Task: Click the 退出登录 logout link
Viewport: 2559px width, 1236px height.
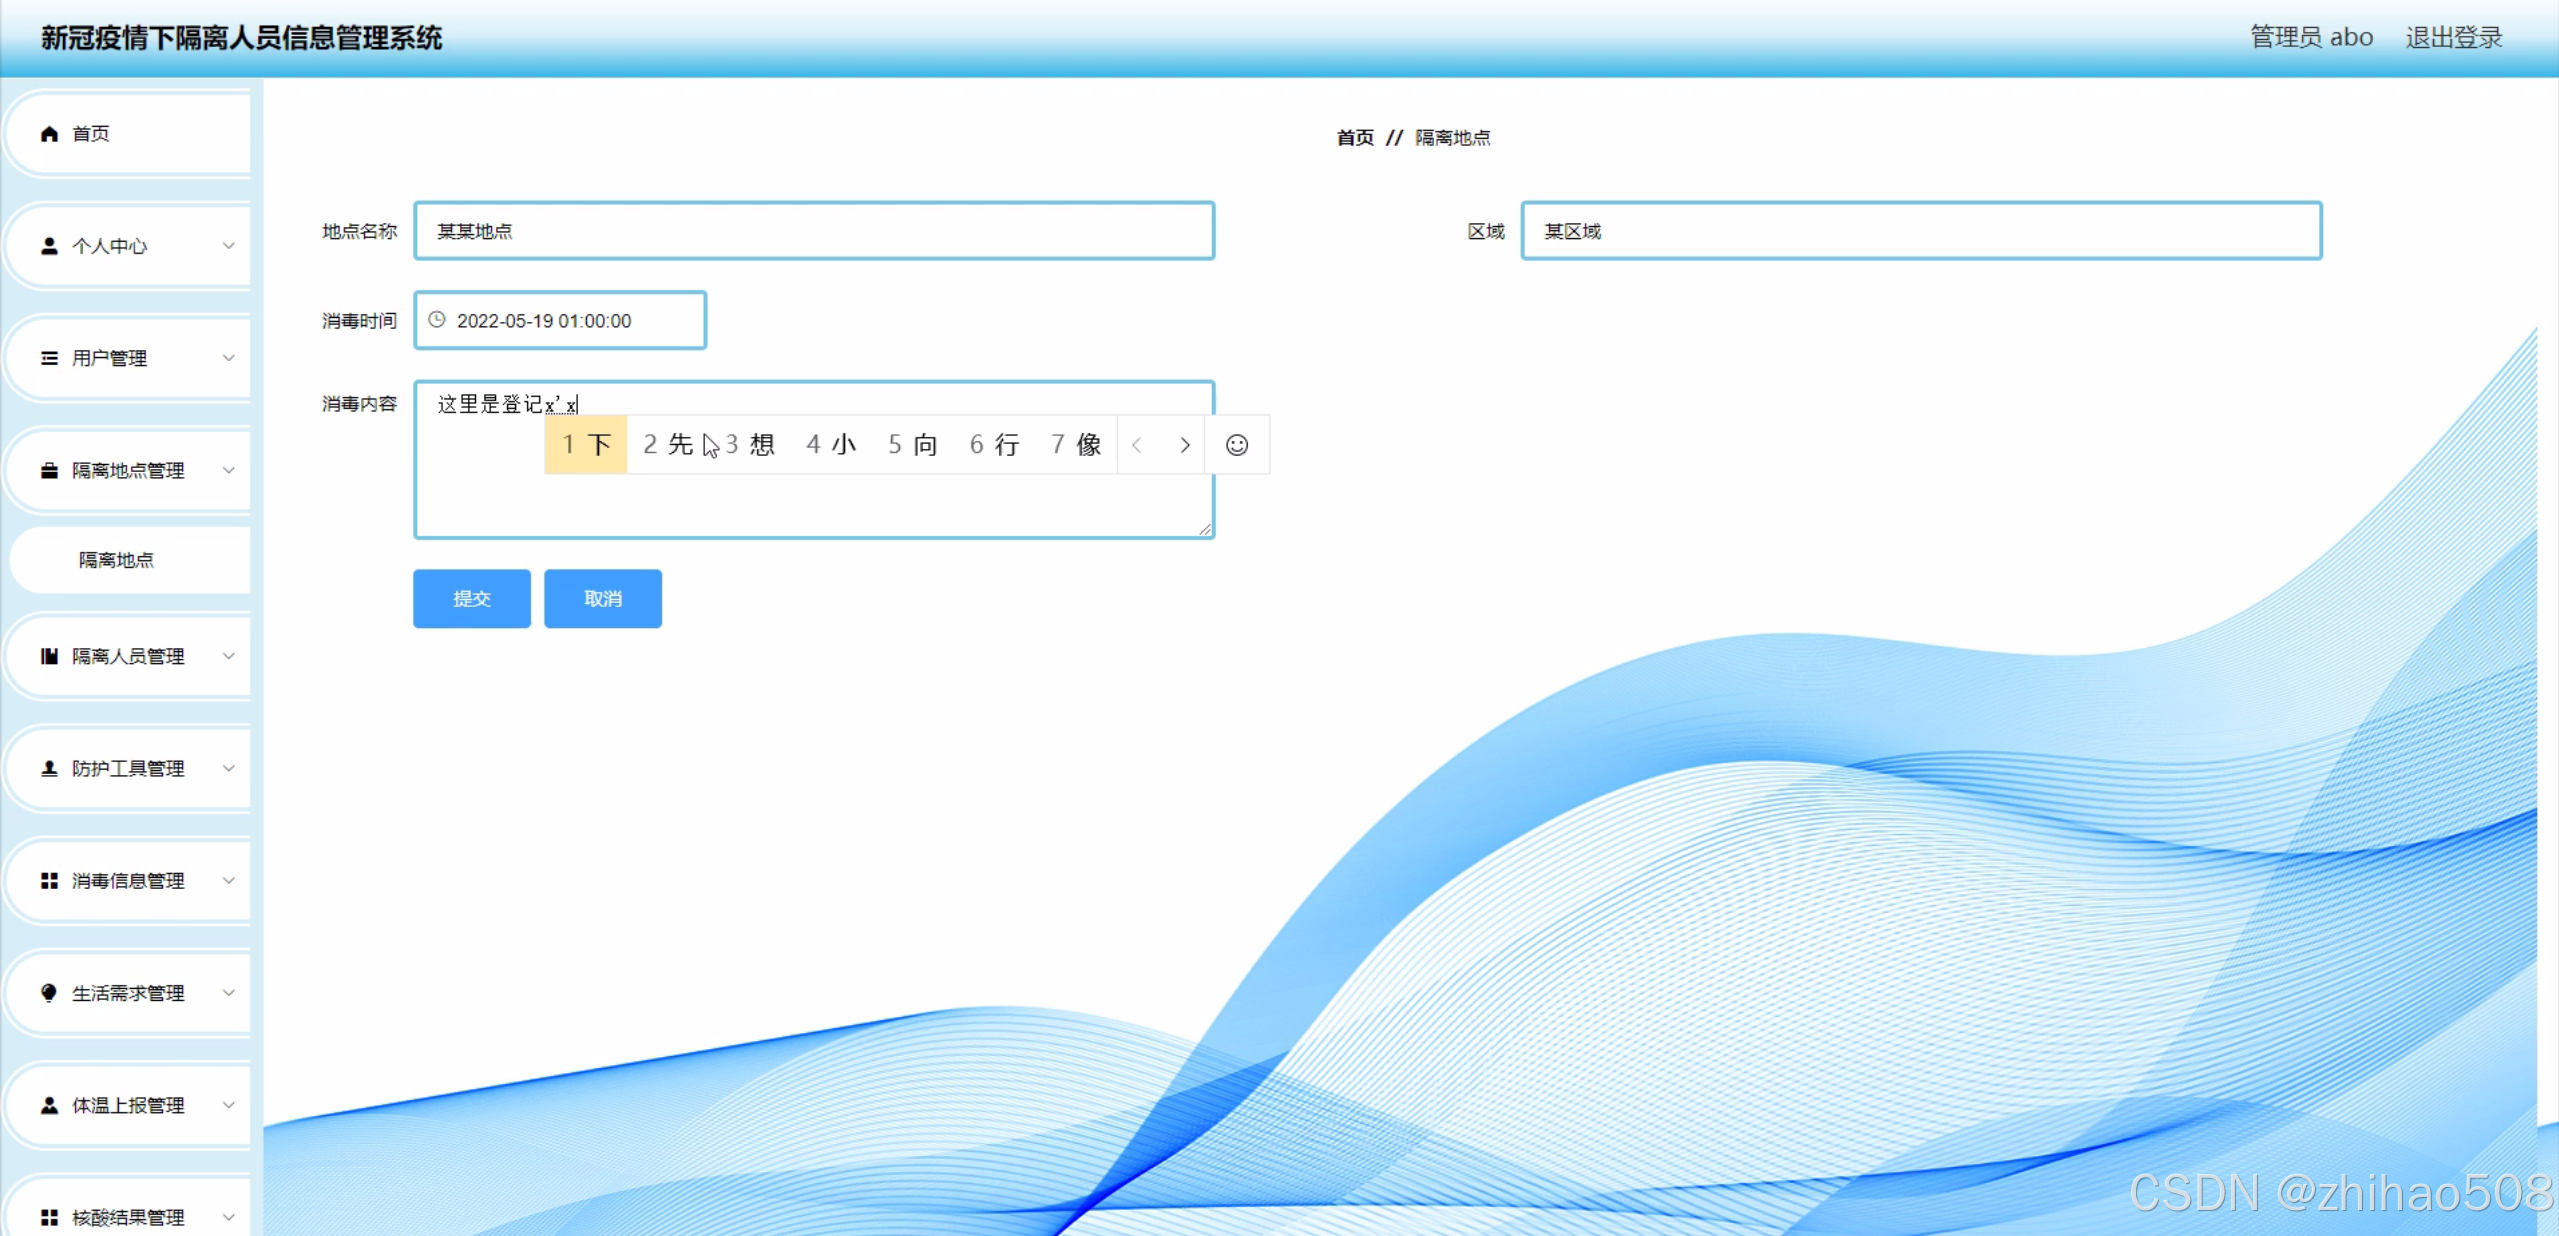Action: pyautogui.click(x=2453, y=38)
